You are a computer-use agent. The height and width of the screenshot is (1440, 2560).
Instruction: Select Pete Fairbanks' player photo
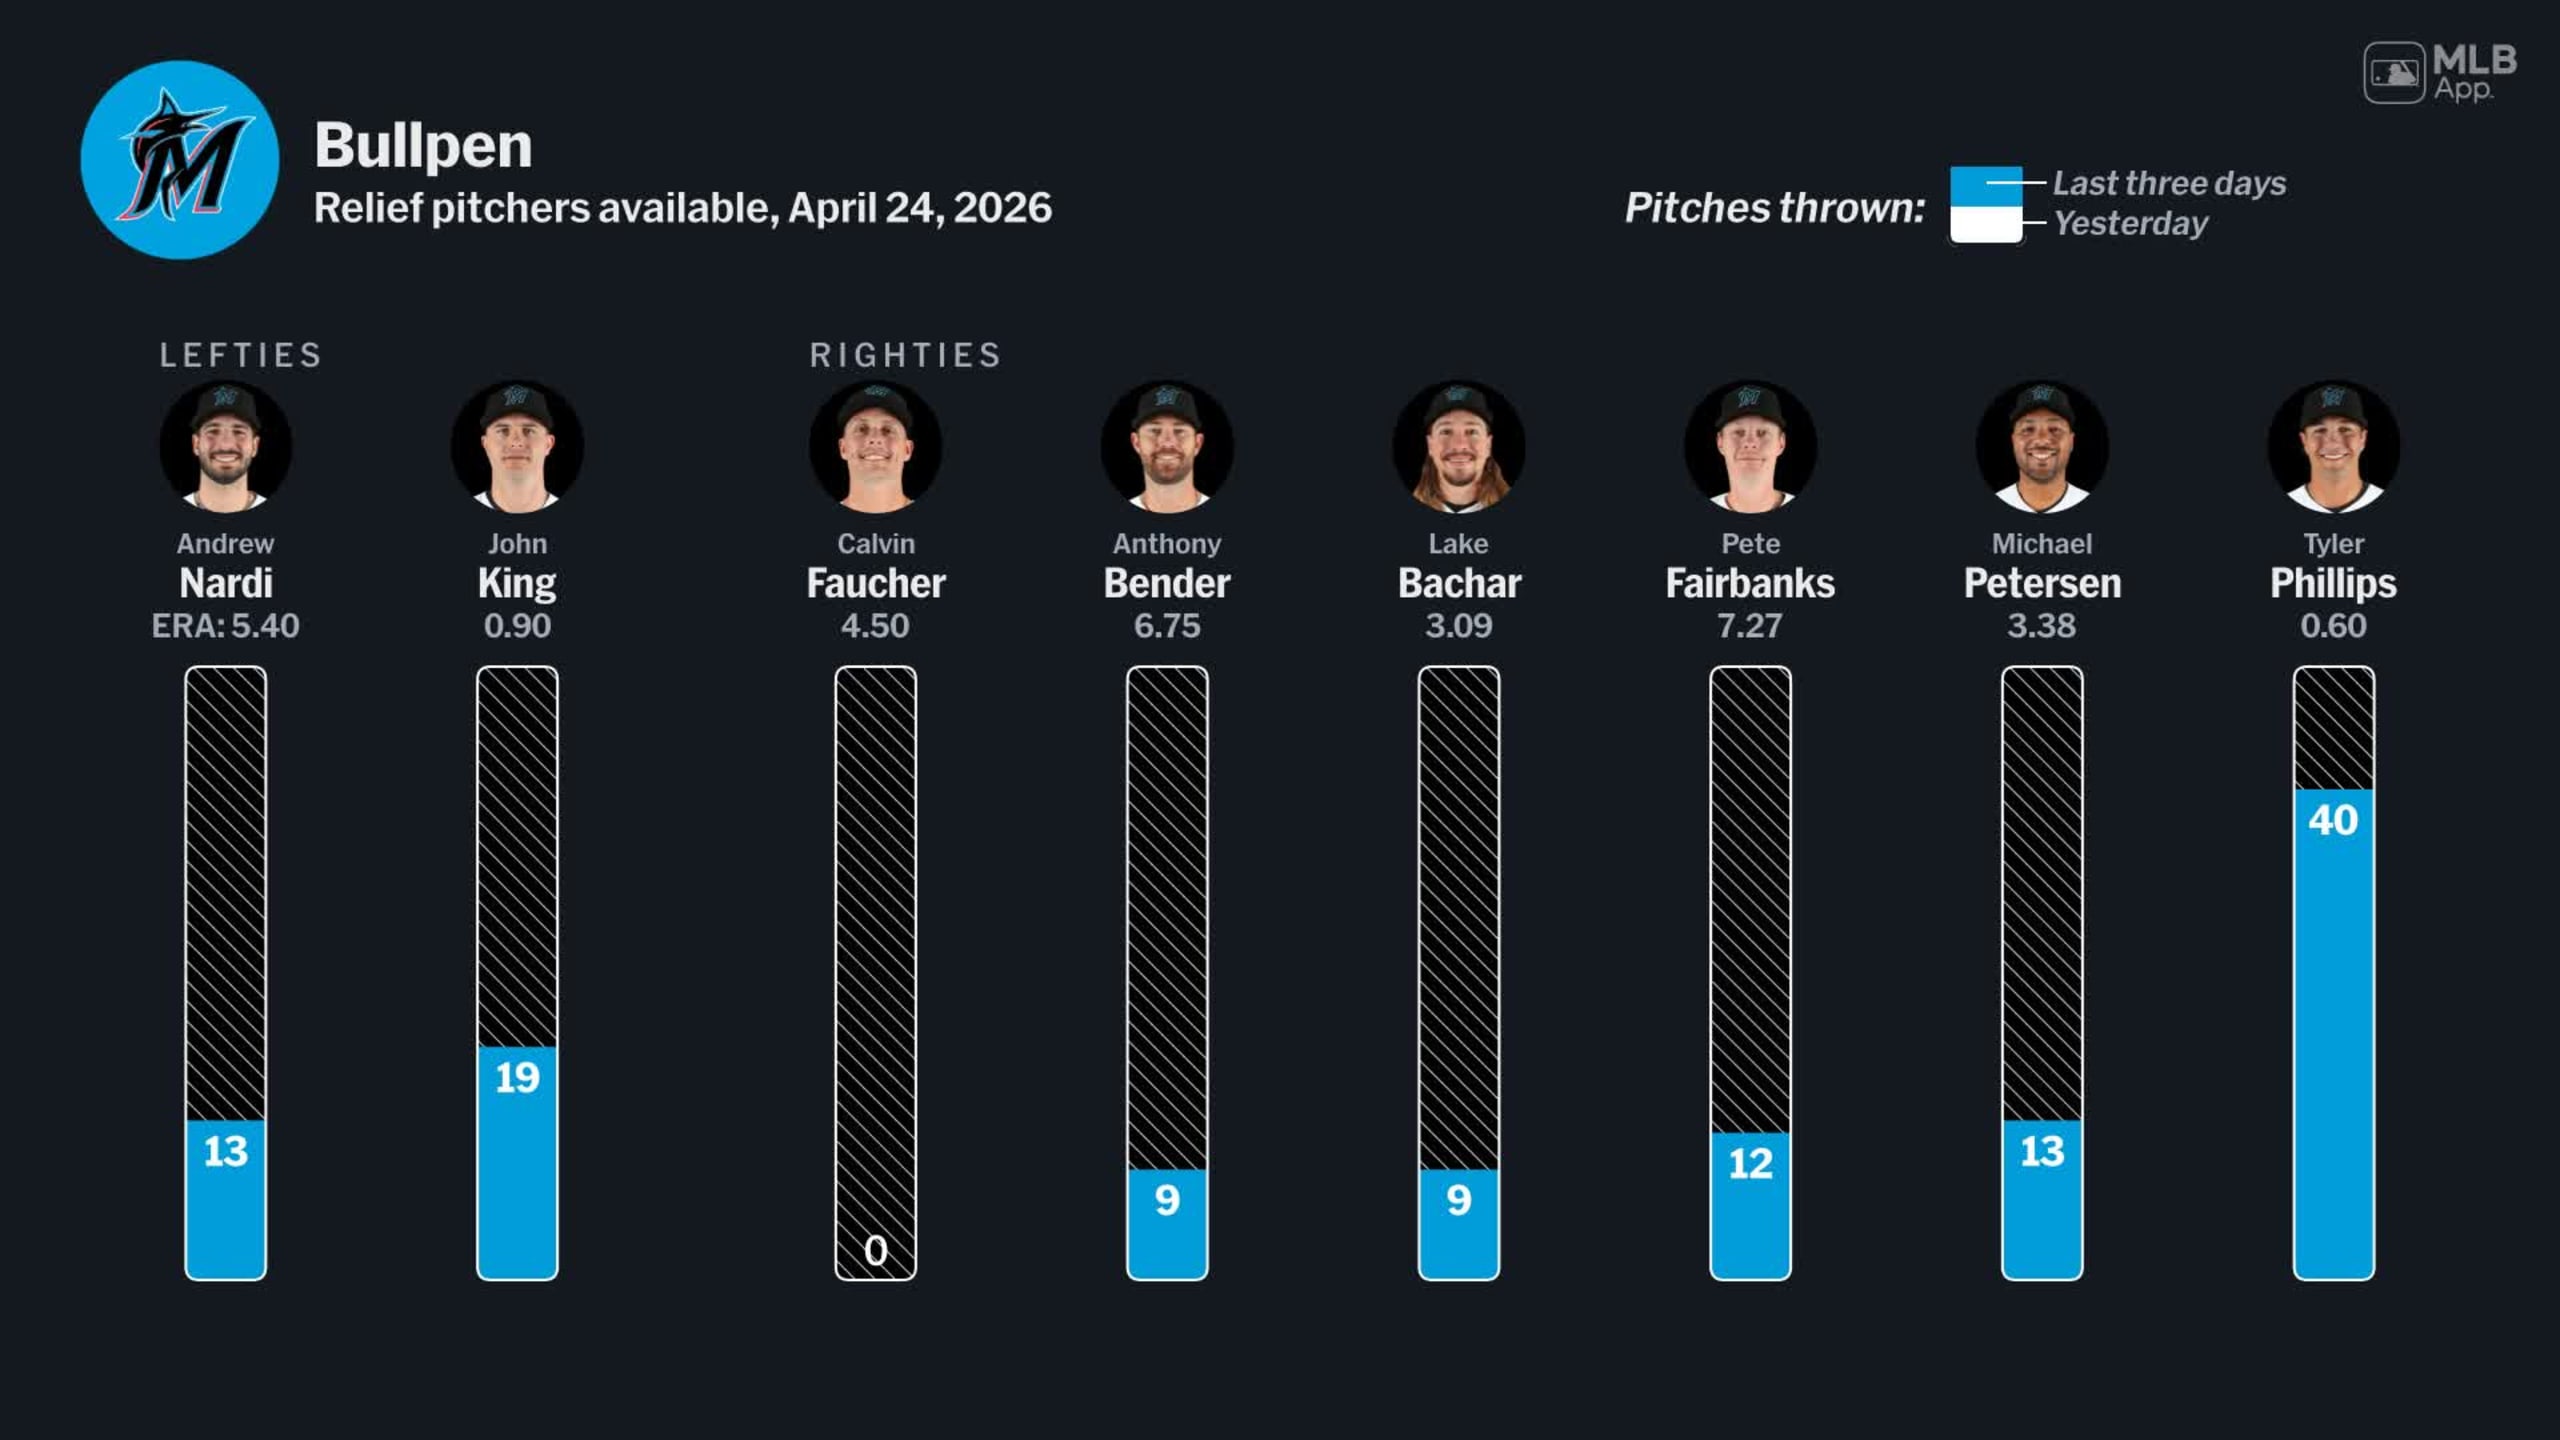(1750, 447)
